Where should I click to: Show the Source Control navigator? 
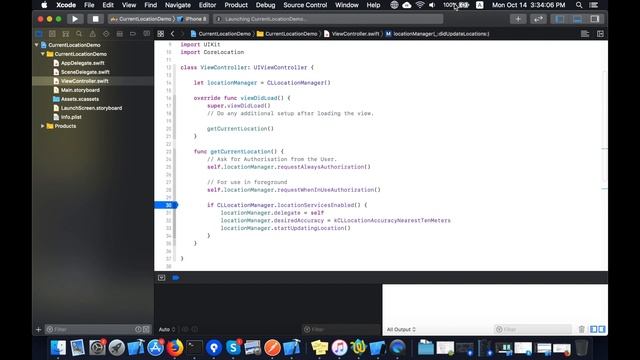pos(52,34)
